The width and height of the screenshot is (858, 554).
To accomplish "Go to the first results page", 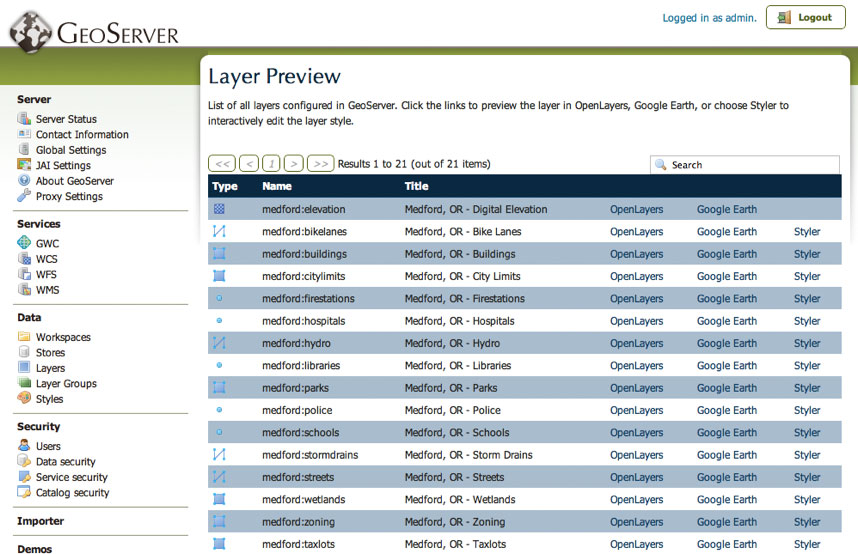I will pos(222,163).
